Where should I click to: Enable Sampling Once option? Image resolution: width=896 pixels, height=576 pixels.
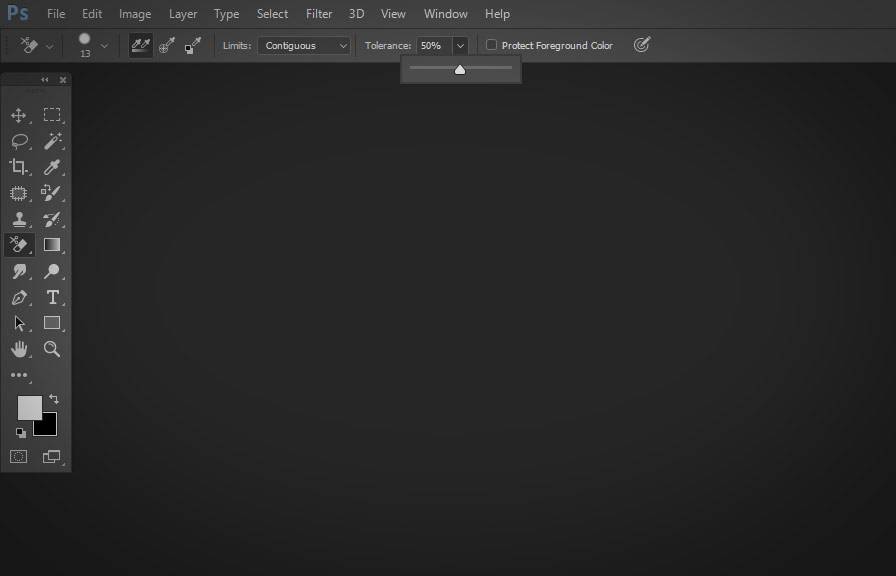click(167, 45)
